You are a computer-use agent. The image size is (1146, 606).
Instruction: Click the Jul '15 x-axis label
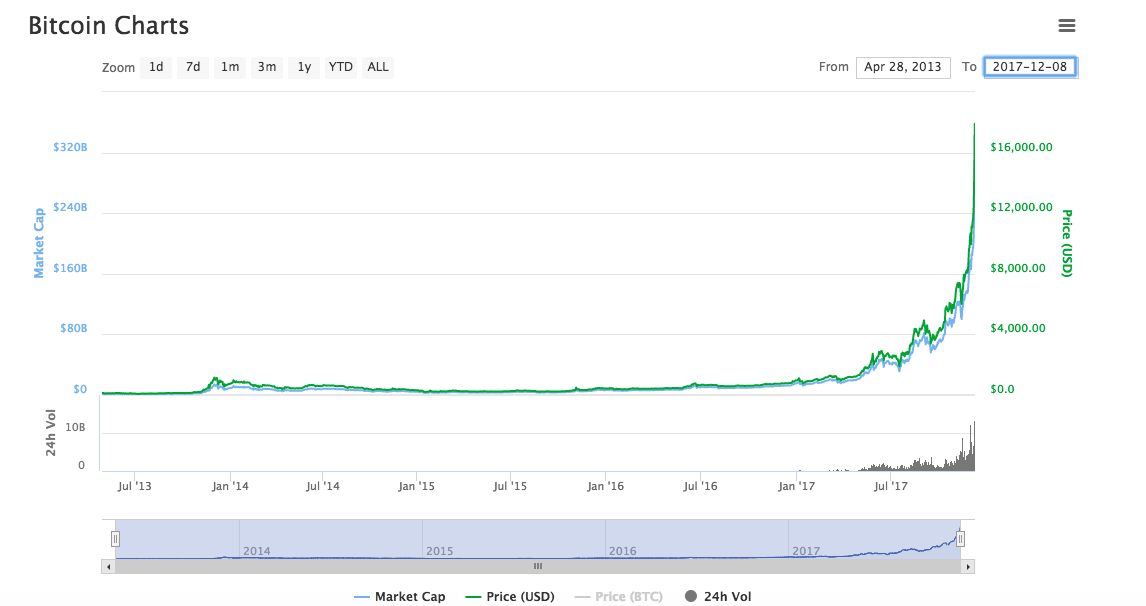coord(509,486)
